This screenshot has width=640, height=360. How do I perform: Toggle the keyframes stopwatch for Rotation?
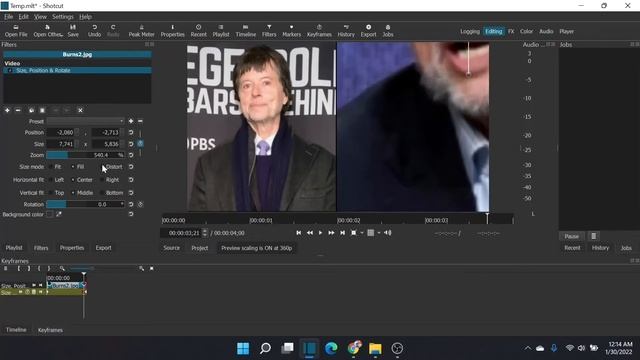point(140,204)
